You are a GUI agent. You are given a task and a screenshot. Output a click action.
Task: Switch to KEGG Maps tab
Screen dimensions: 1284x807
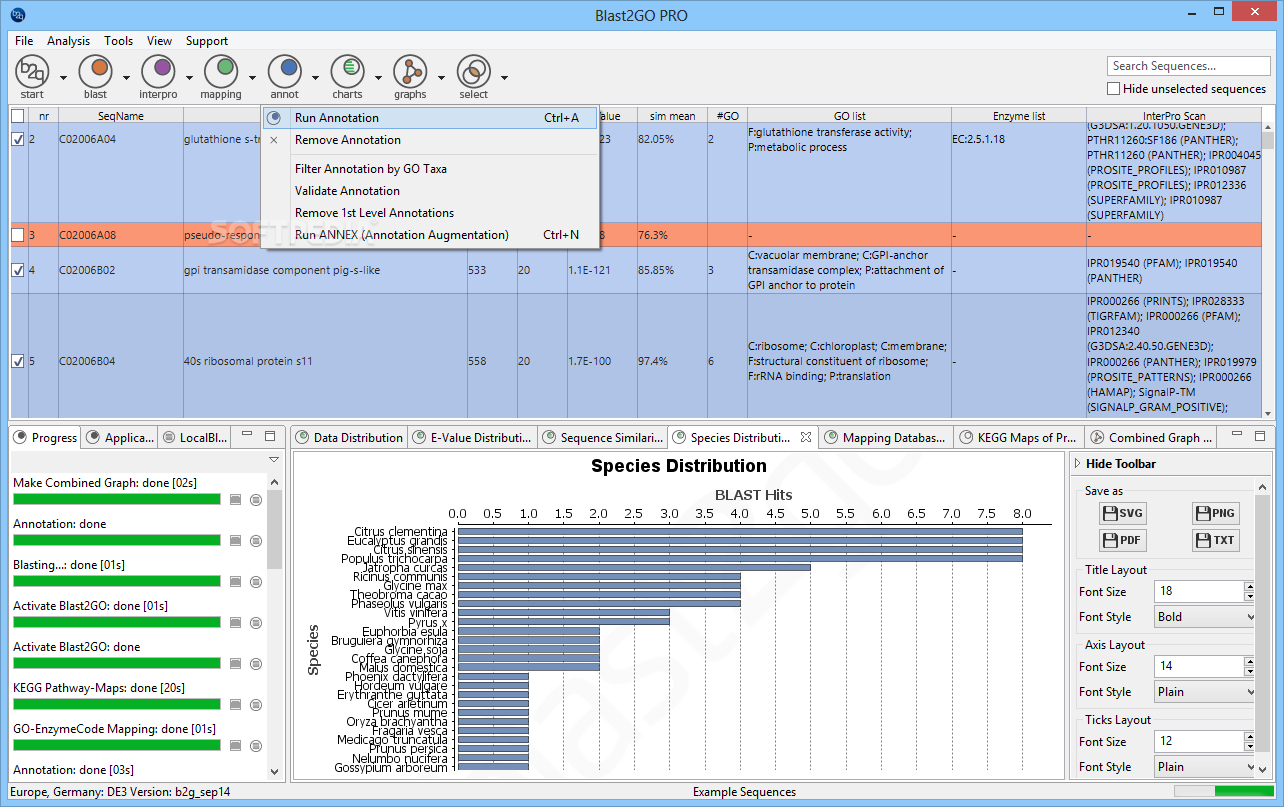click(x=1018, y=437)
